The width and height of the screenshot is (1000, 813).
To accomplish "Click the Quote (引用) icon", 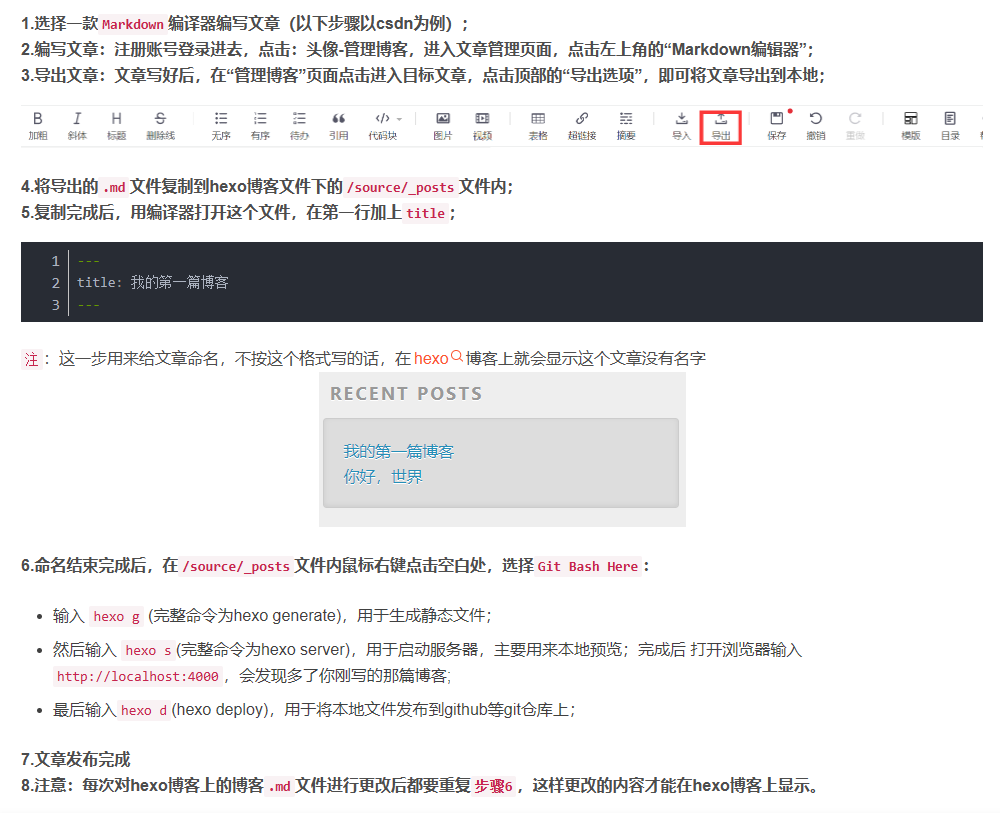I will pos(339,126).
